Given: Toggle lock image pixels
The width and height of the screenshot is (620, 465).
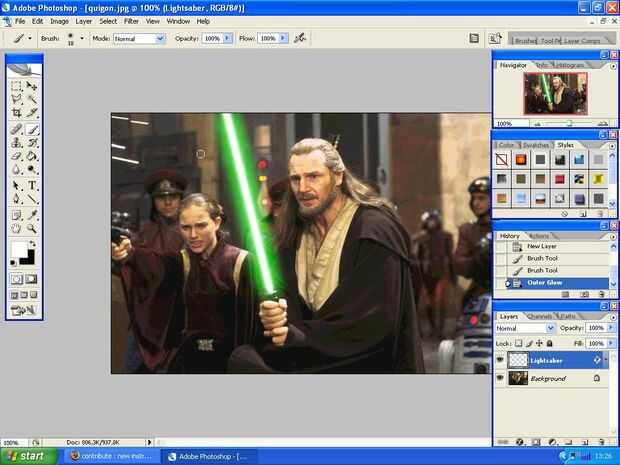Looking at the screenshot, I should pos(529,343).
